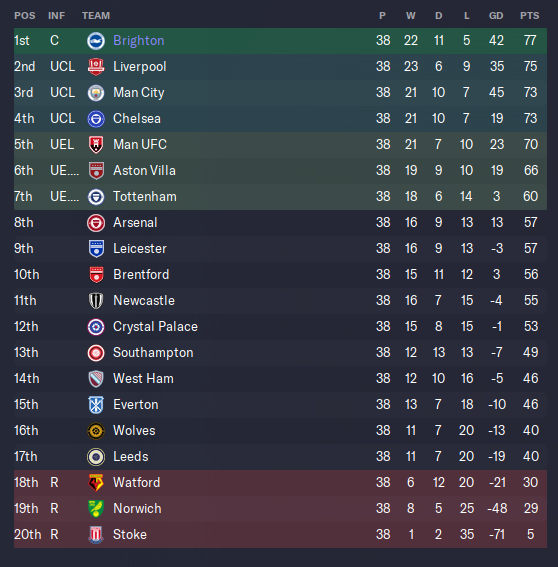The width and height of the screenshot is (558, 567).
Task: Click the Norwich canary badge icon
Action: [96, 508]
